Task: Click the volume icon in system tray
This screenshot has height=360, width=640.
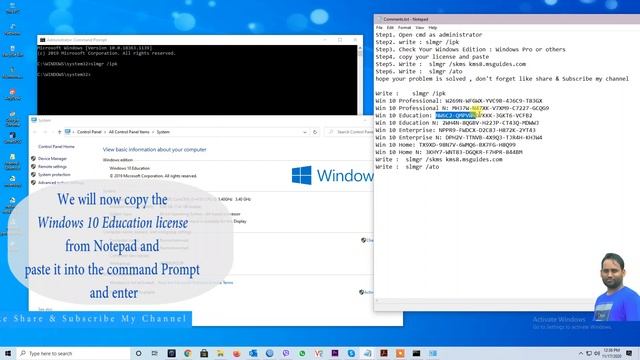Action: [x=597, y=353]
